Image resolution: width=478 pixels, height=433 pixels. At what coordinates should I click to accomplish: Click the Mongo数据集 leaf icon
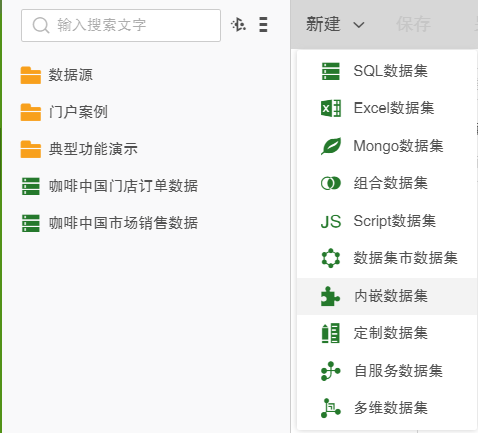pyautogui.click(x=331, y=146)
